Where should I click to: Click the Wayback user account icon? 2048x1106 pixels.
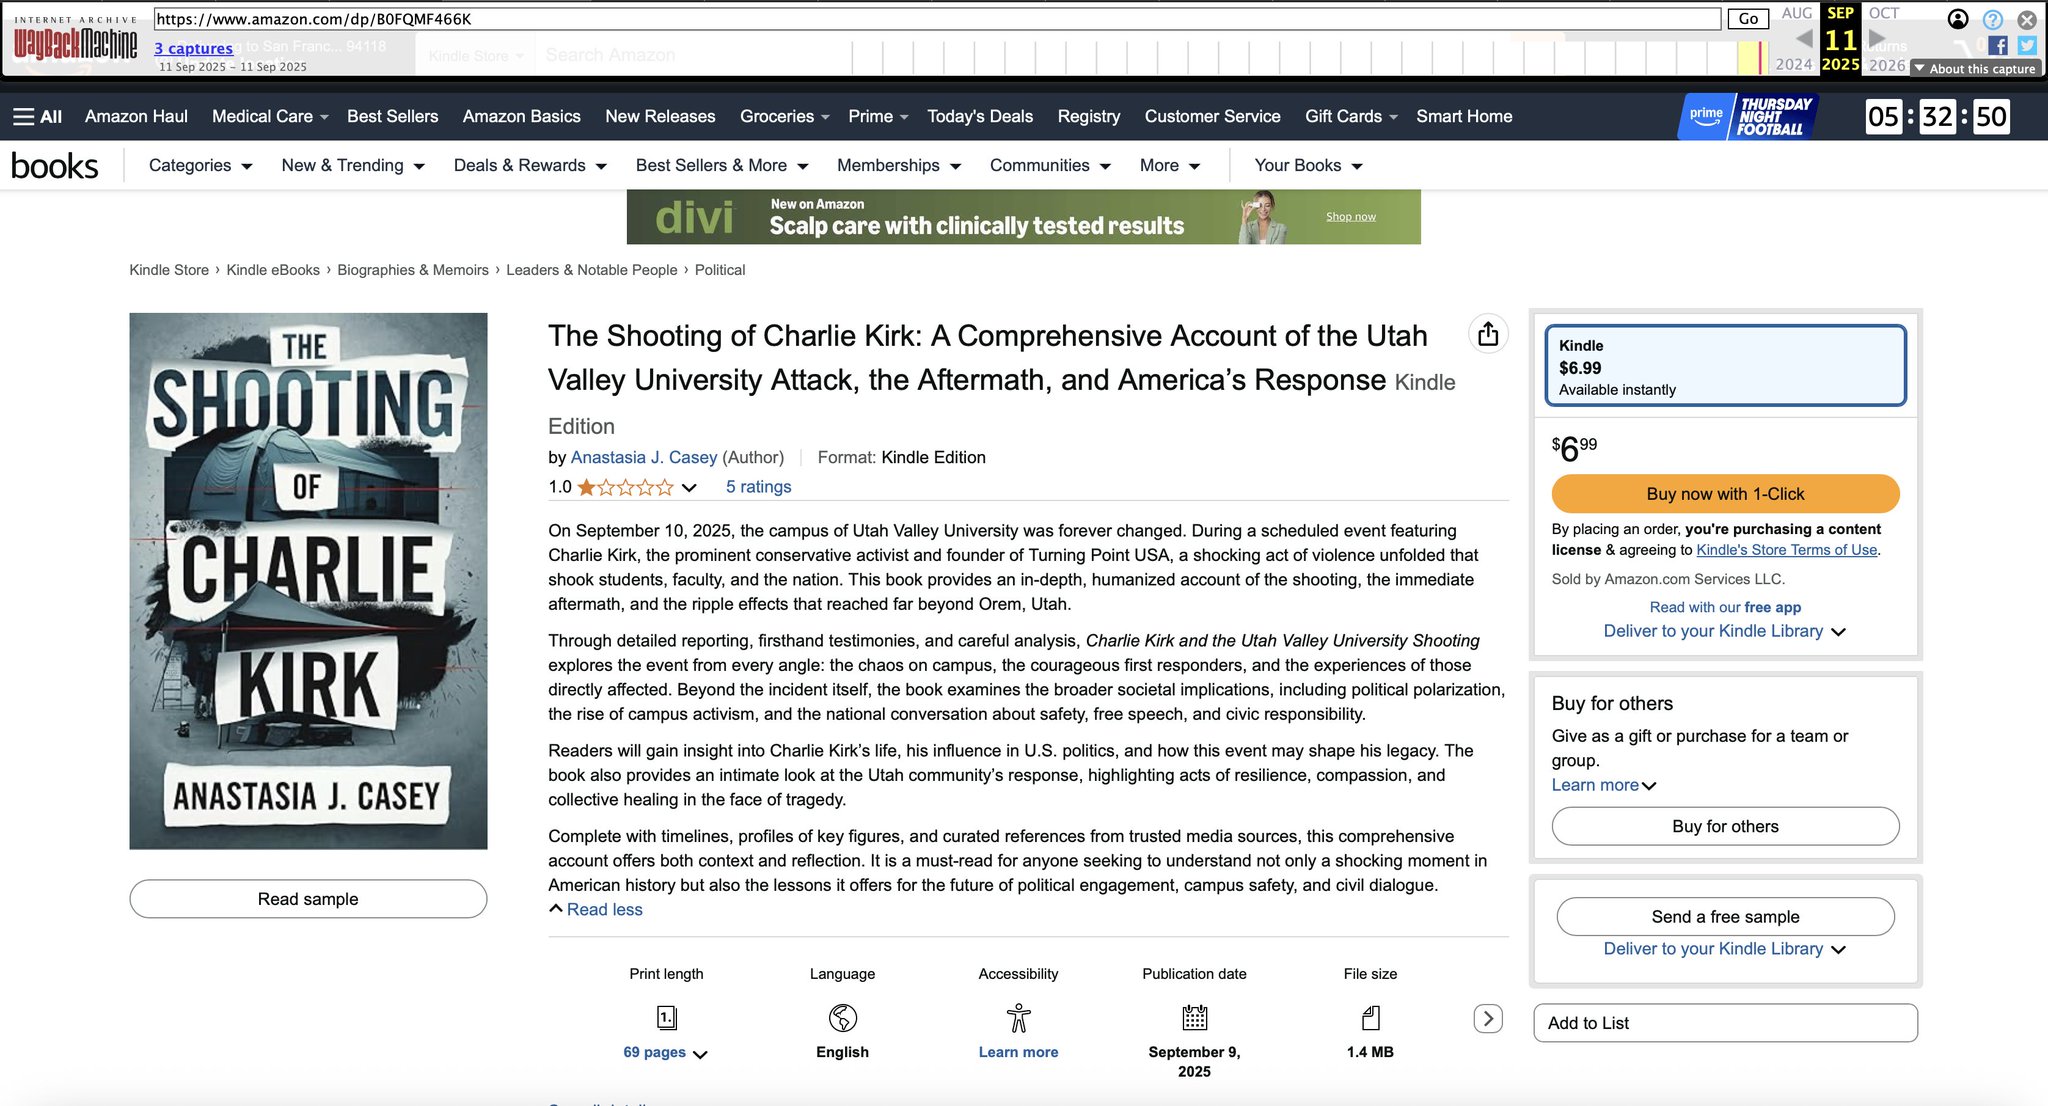pos(1958,19)
